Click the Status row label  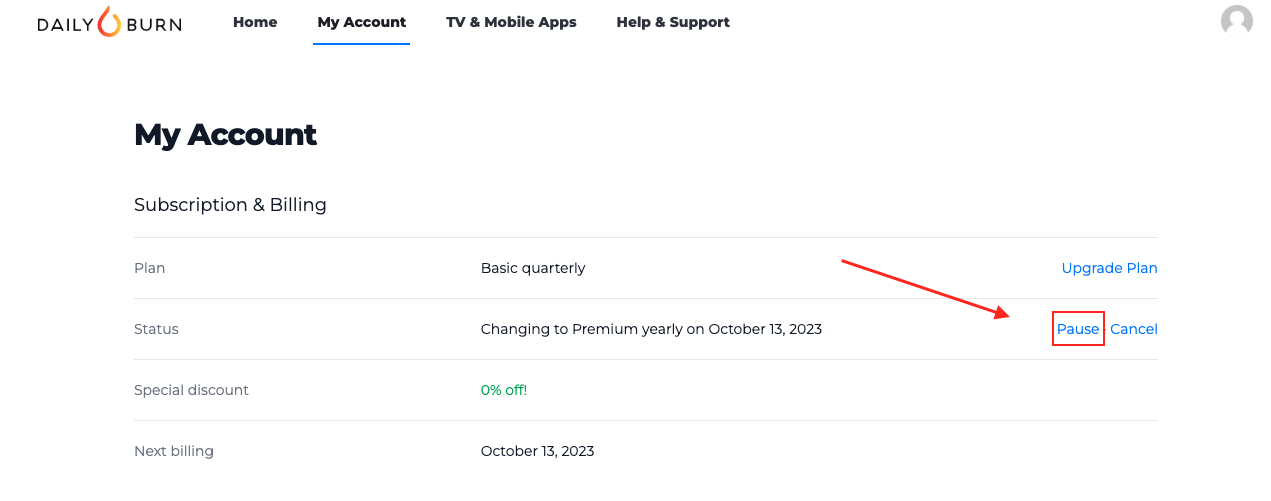(x=156, y=329)
